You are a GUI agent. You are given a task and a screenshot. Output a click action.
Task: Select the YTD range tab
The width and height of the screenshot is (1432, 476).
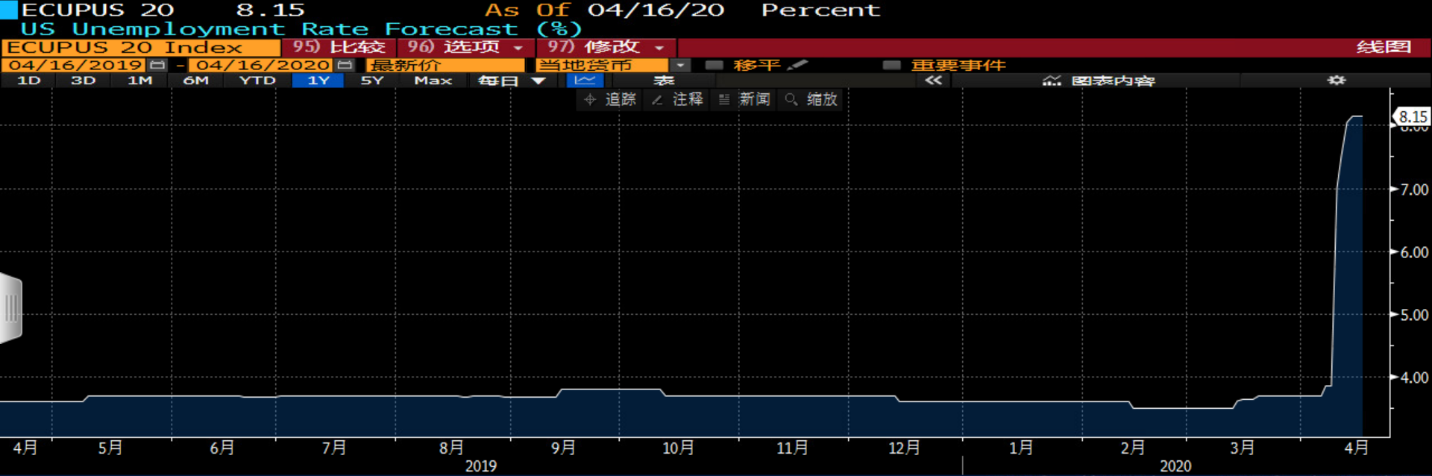pyautogui.click(x=257, y=80)
